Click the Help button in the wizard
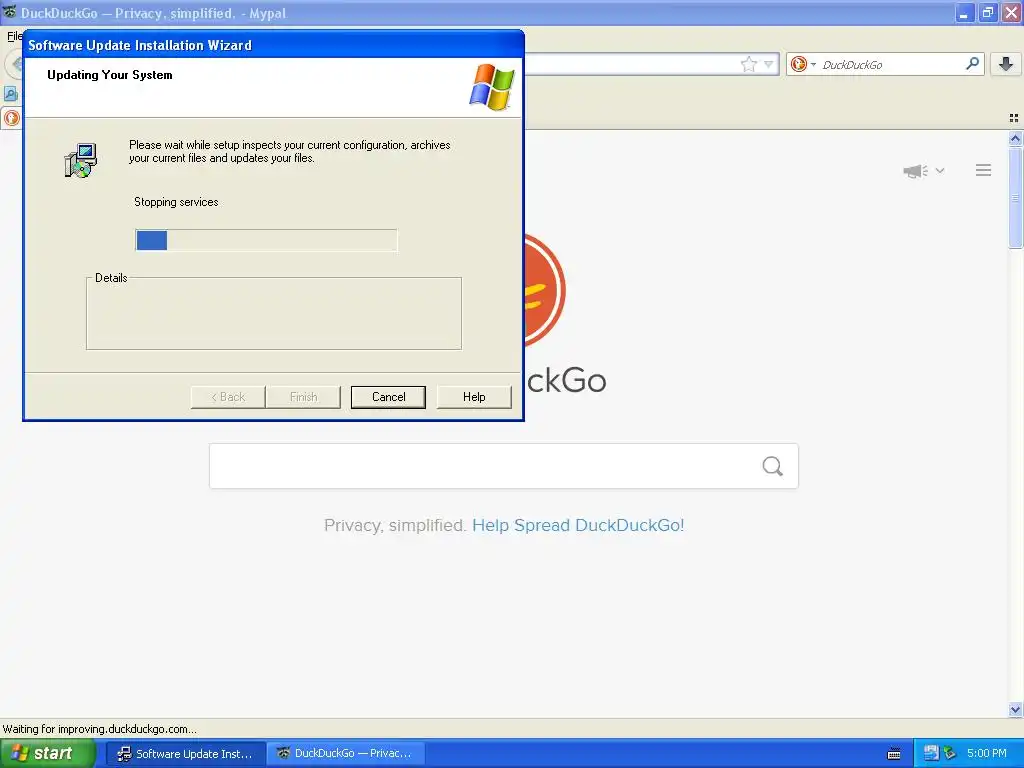 click(x=473, y=397)
